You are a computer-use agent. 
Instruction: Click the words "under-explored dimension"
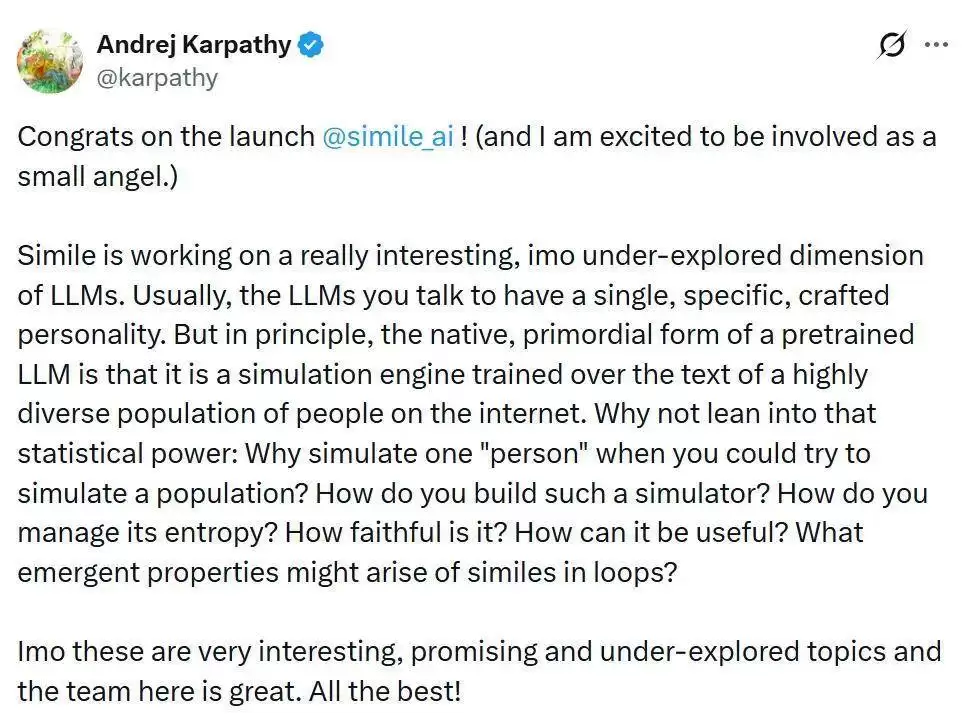pyautogui.click(x=760, y=255)
